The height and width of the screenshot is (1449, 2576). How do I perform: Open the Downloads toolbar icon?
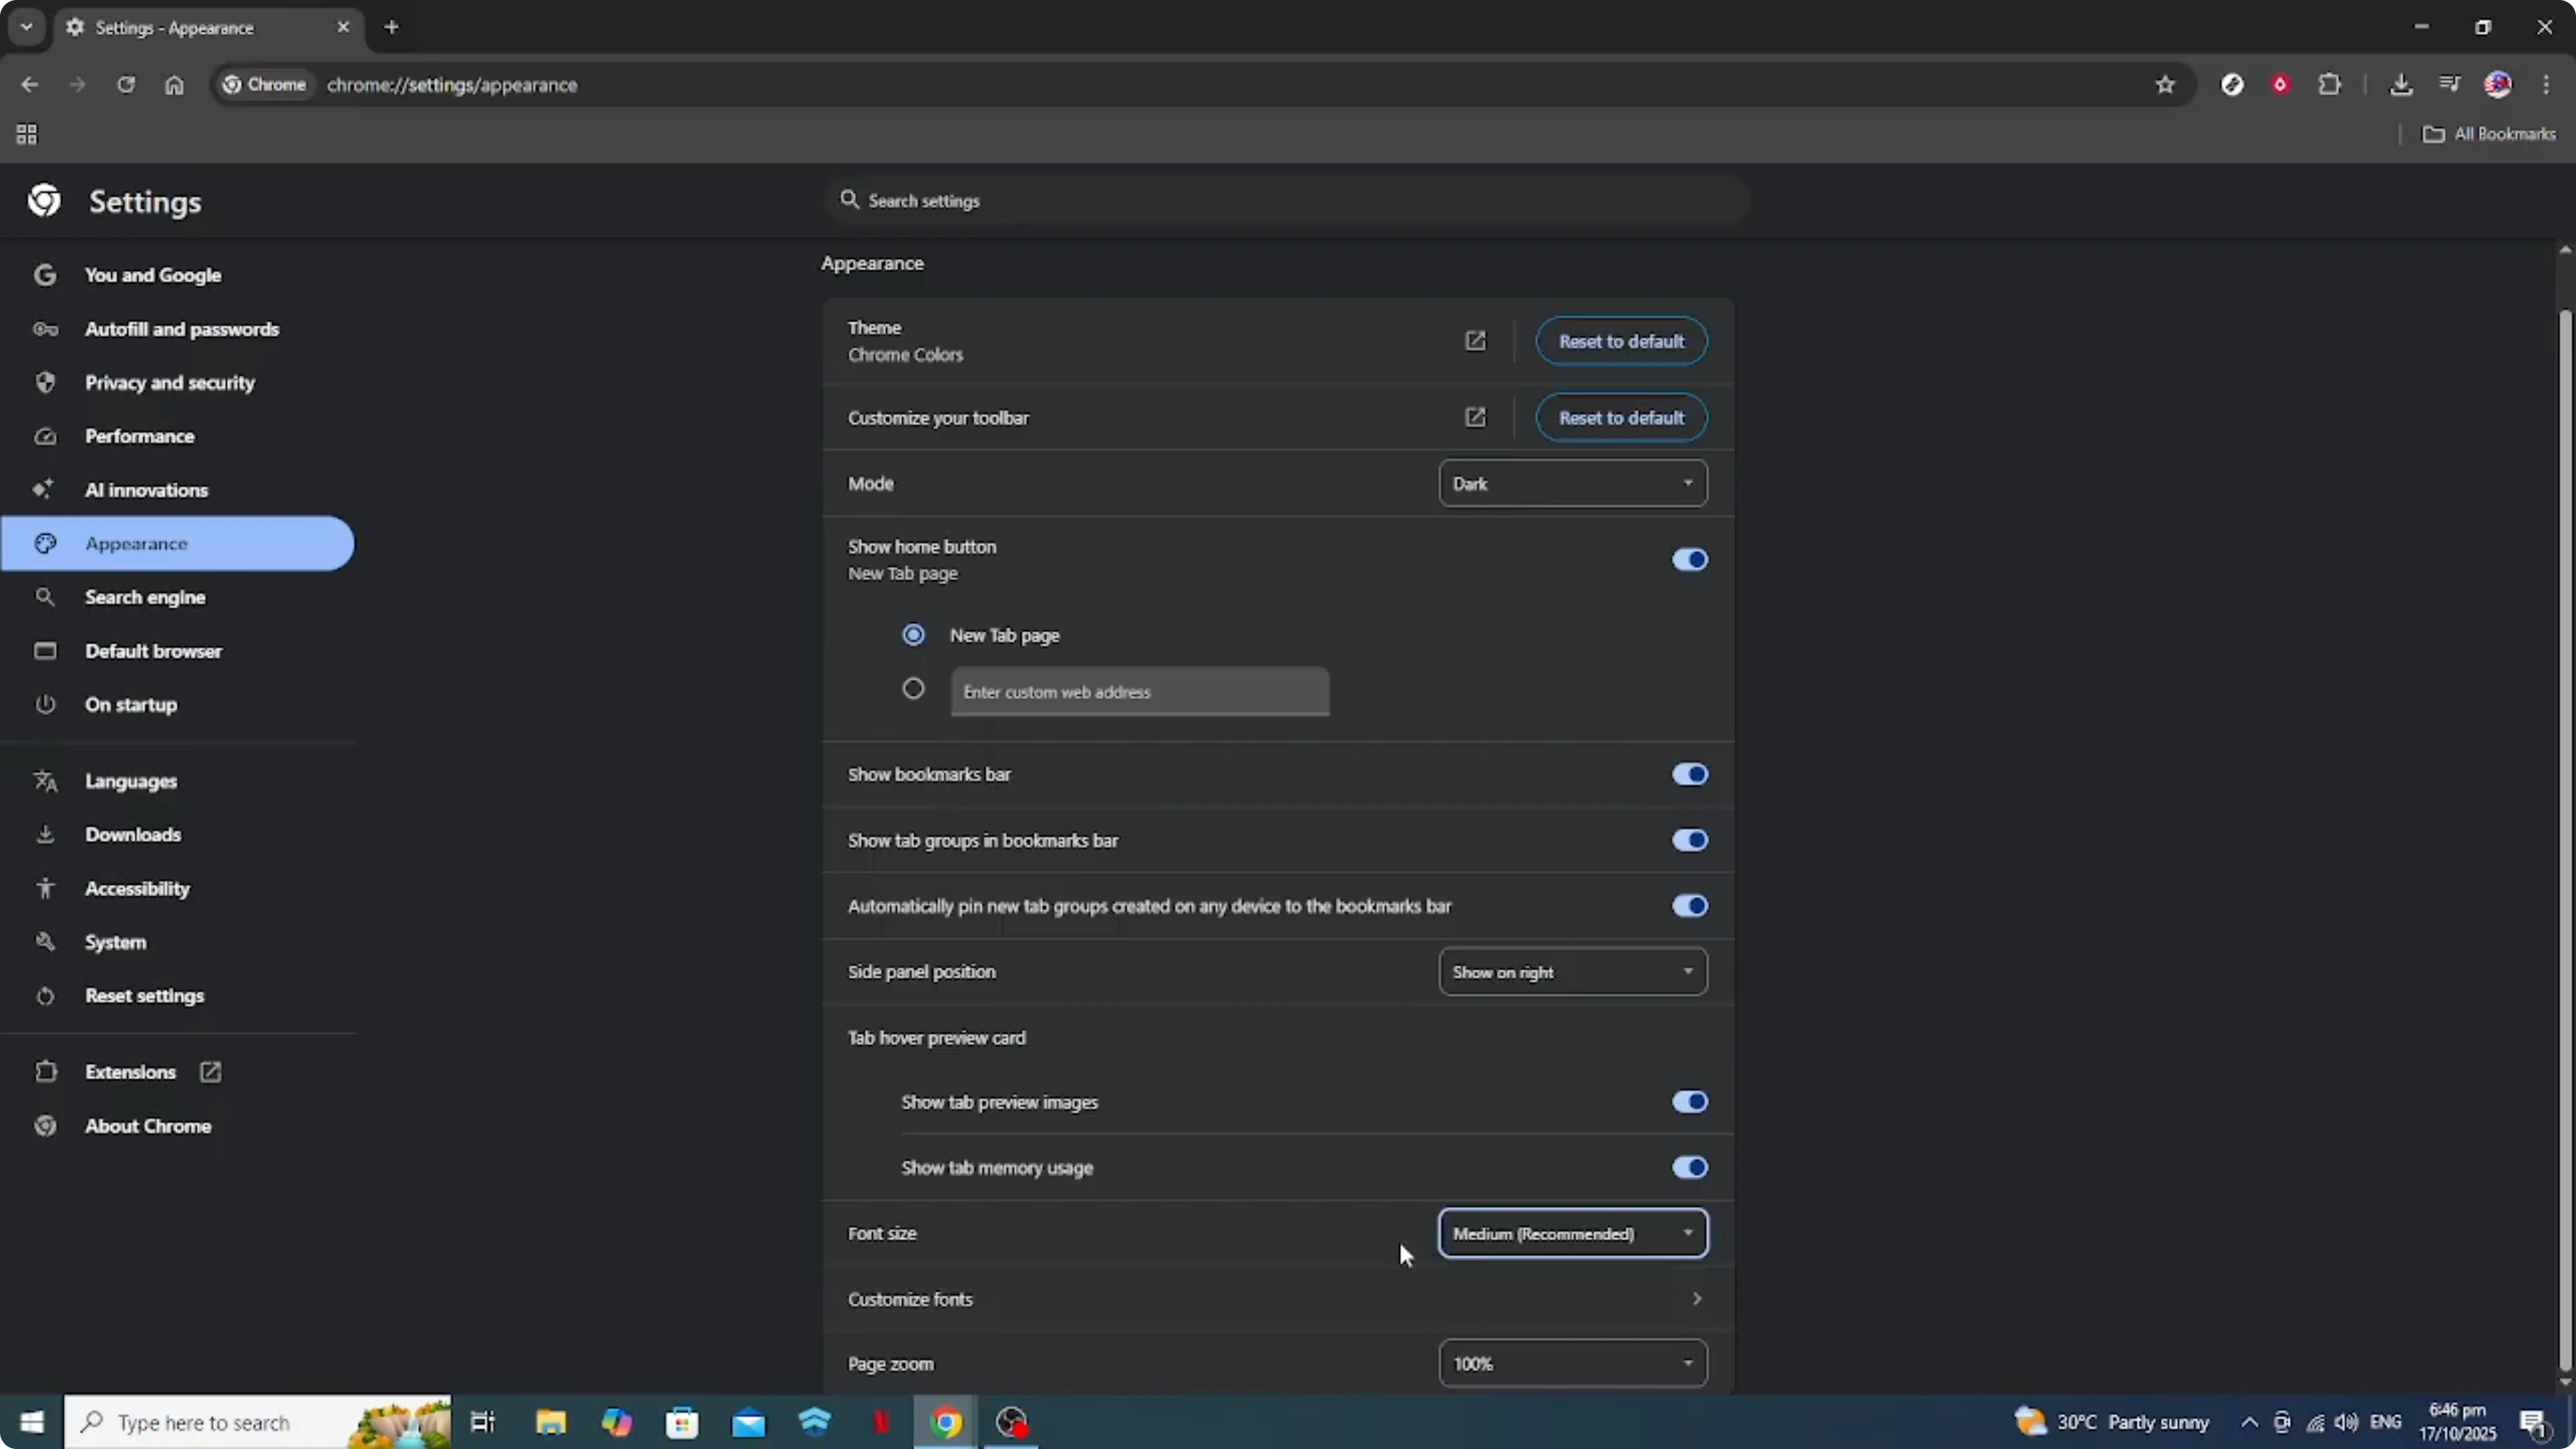click(2400, 85)
